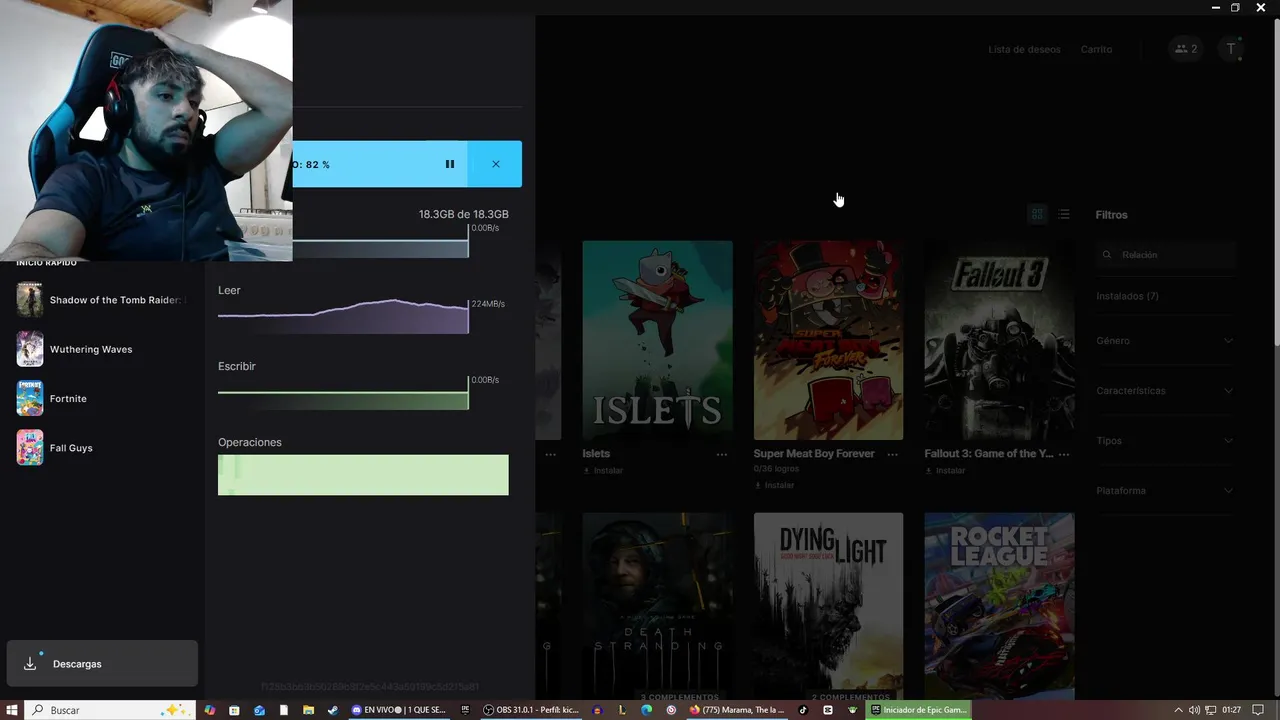Open Outlook from the taskbar
This screenshot has height=720, width=1280.
[x=259, y=710]
